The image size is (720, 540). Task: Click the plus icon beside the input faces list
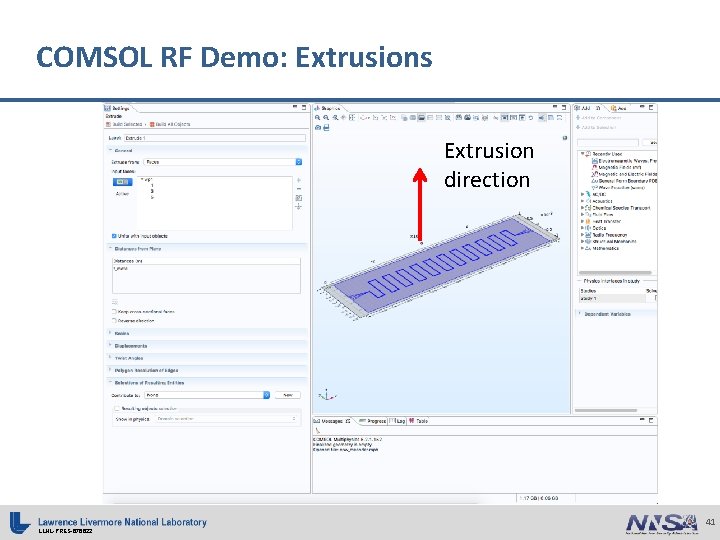298,180
